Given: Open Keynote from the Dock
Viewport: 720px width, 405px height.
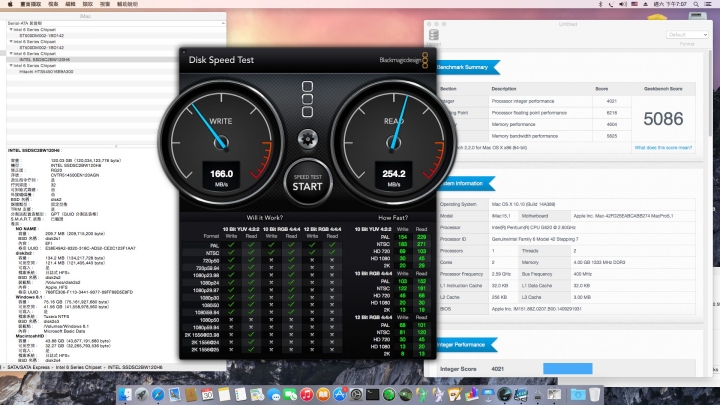Looking at the screenshot, I should point(488,394).
